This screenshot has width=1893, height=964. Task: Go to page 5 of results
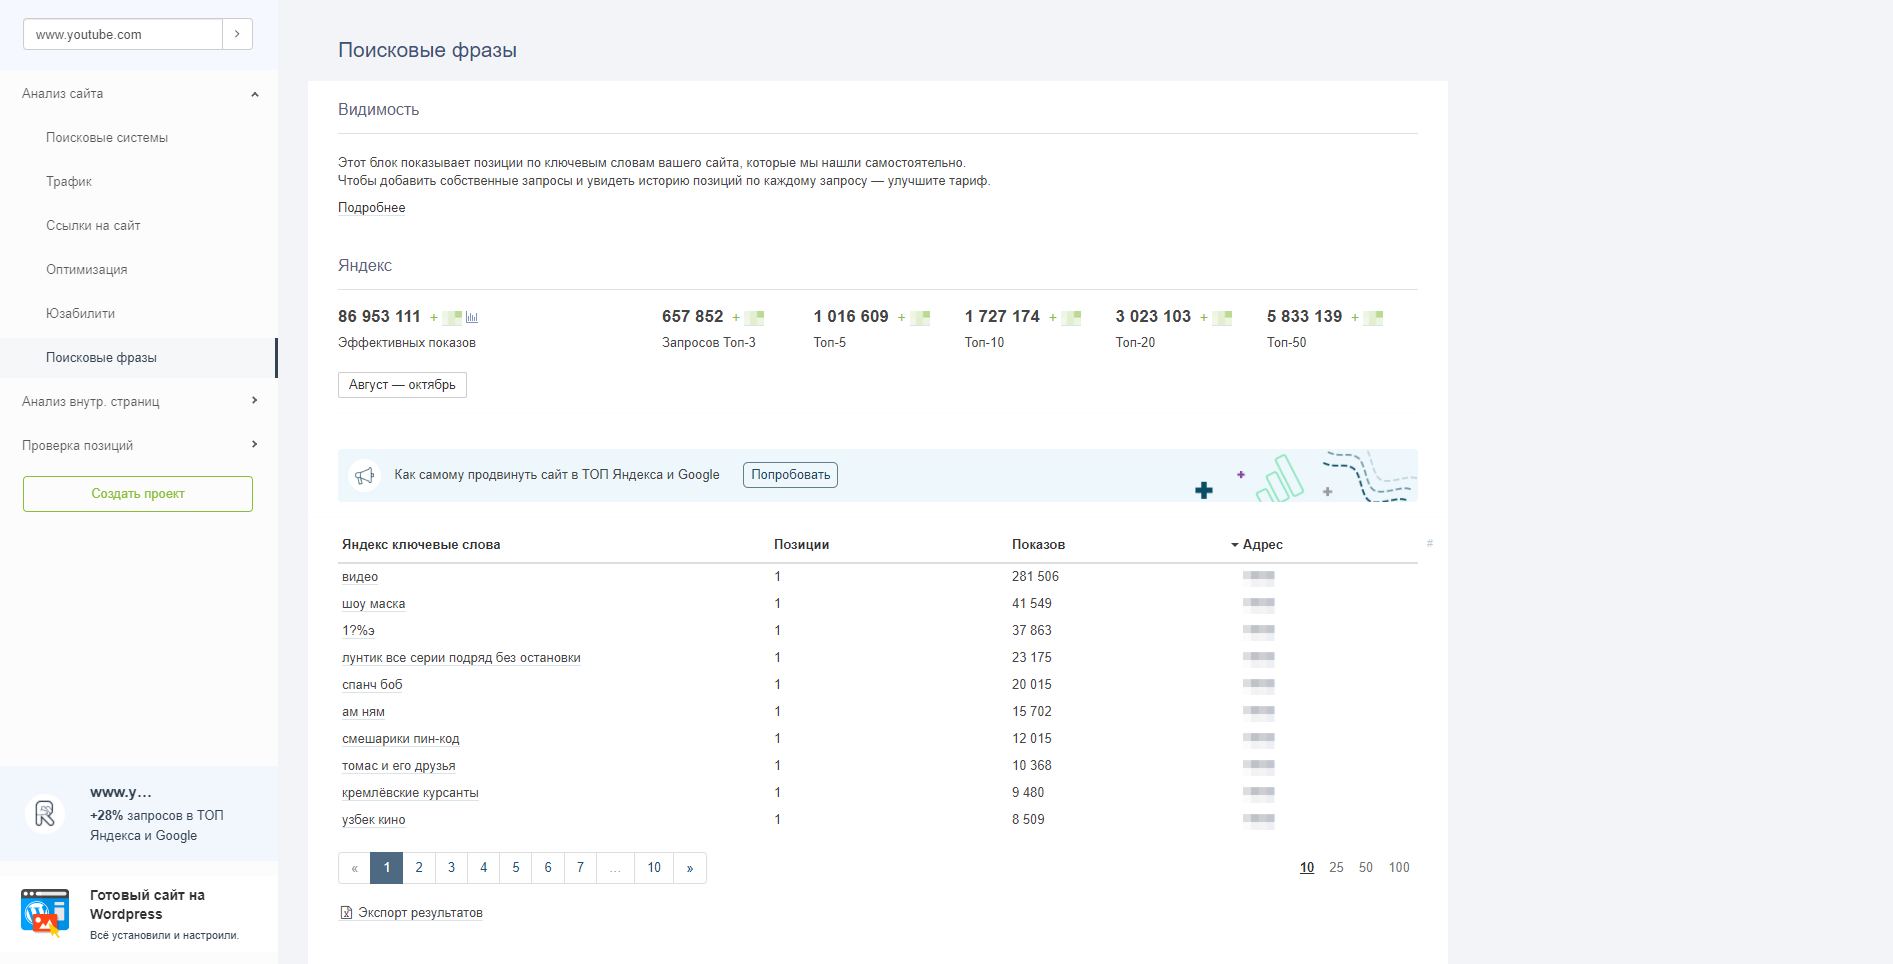(516, 868)
